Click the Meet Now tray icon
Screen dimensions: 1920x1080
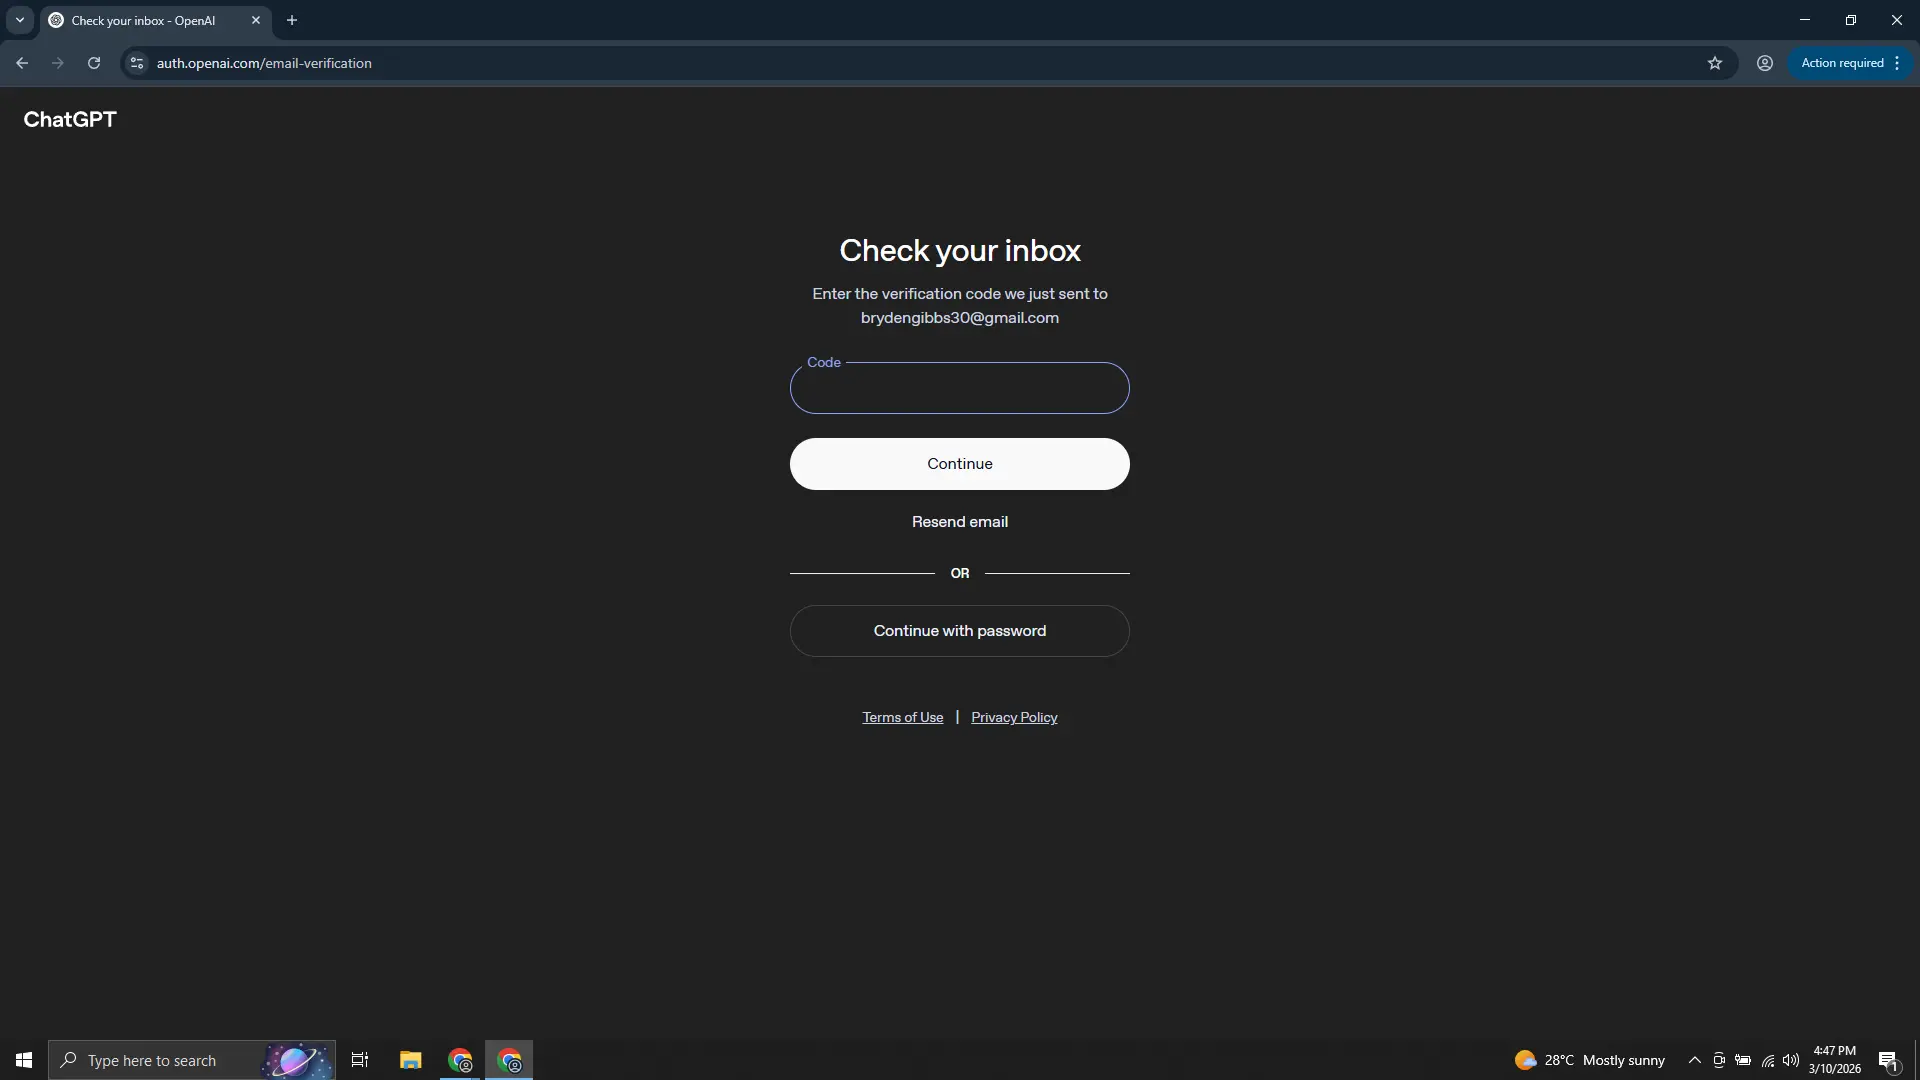(x=1719, y=1060)
